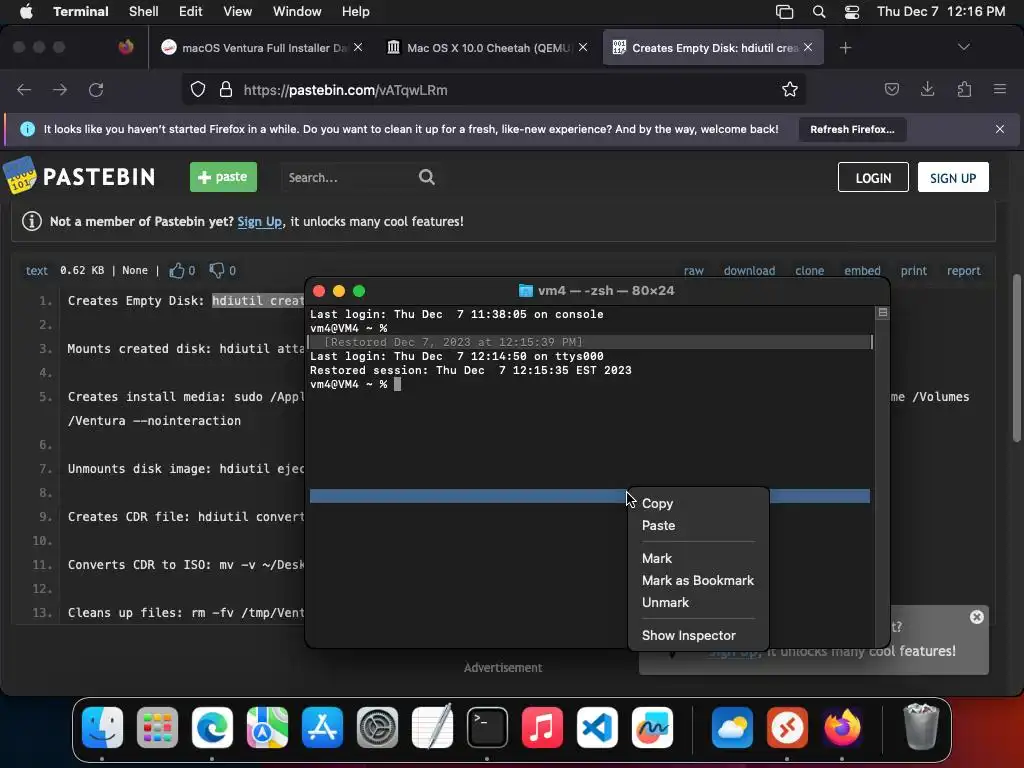The height and width of the screenshot is (768, 1024).
Task: Click the LOGIN button
Action: (873, 178)
